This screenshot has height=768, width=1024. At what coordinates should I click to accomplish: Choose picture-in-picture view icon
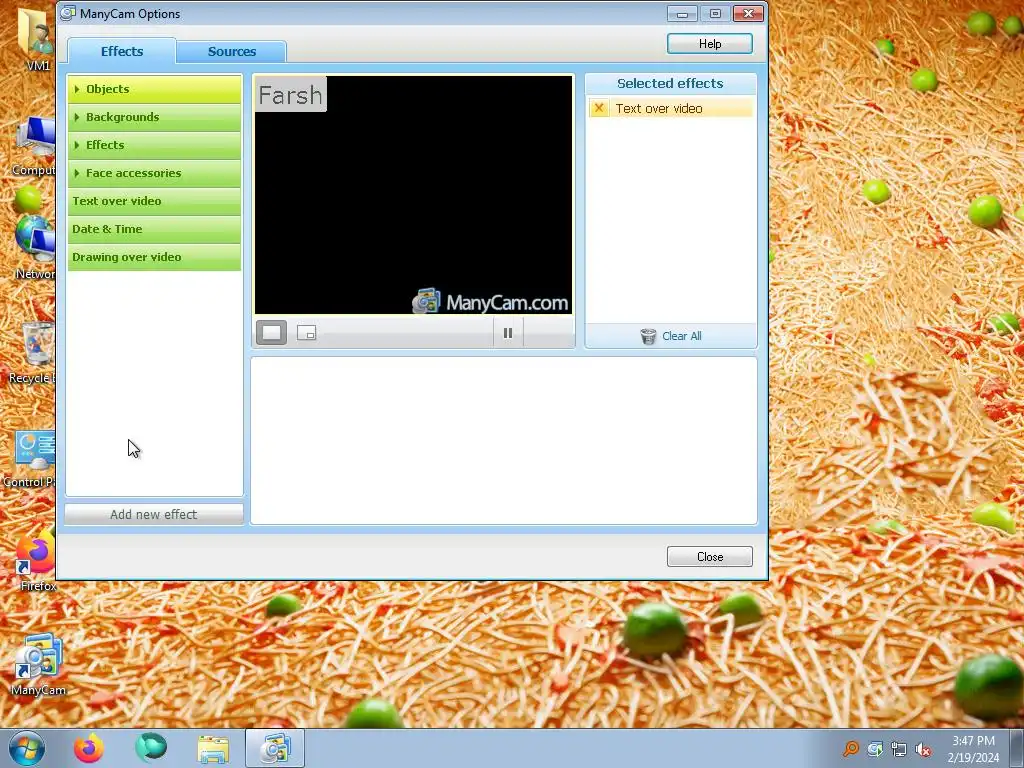click(306, 333)
